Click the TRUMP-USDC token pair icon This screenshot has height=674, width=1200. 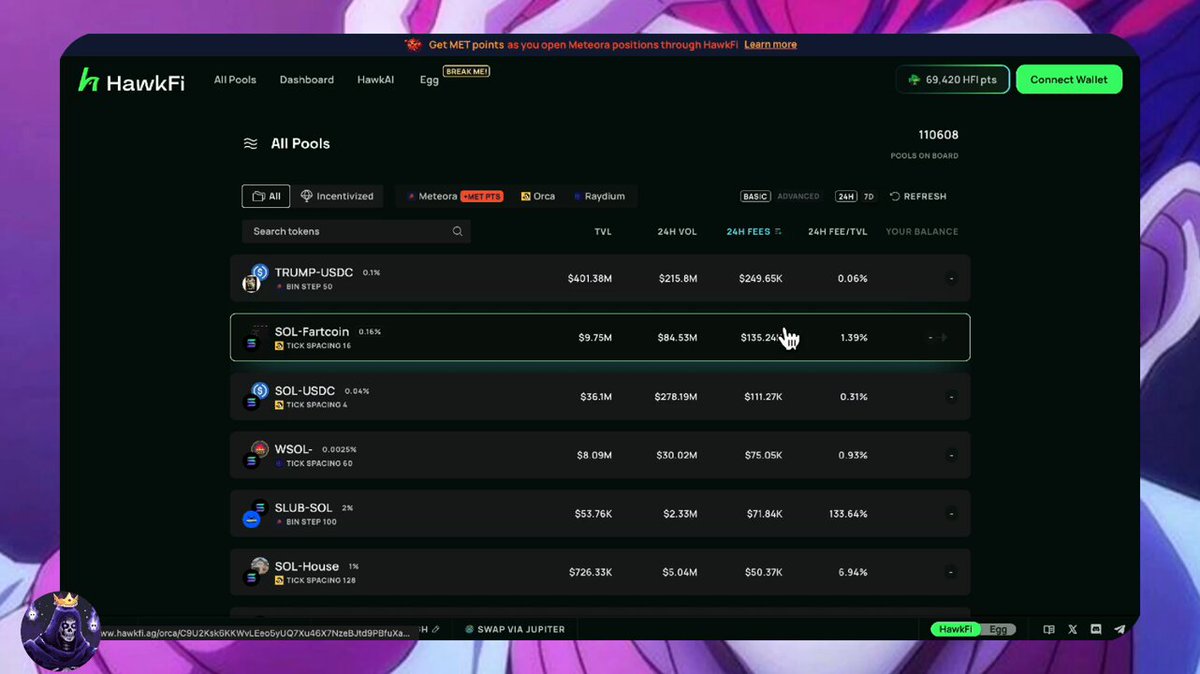254,278
